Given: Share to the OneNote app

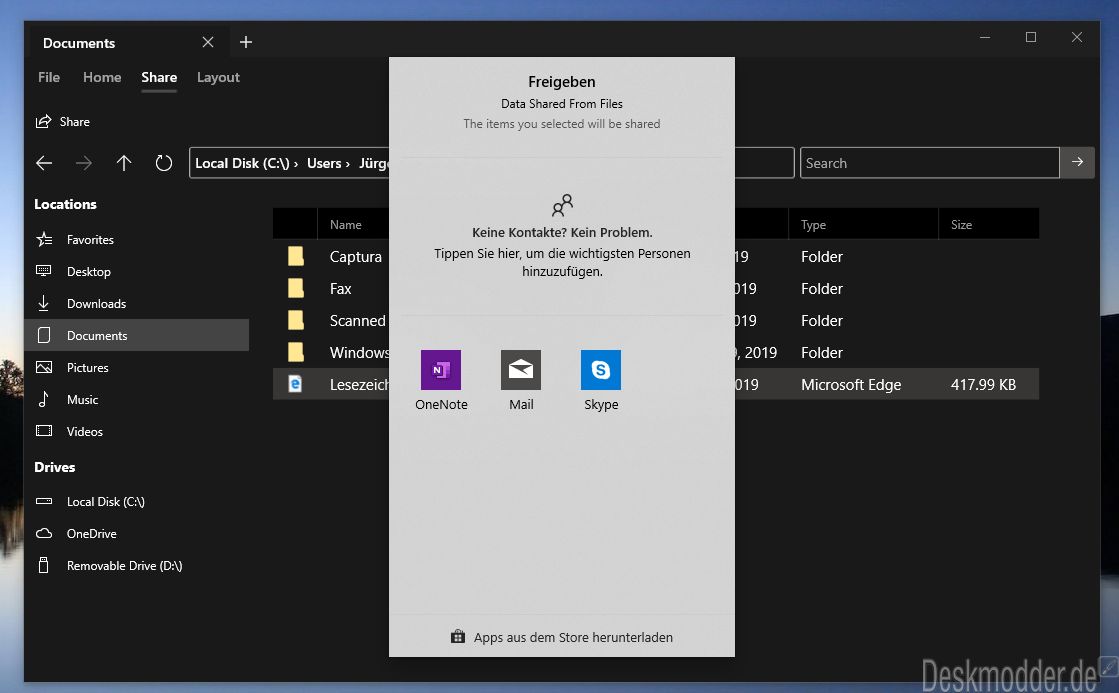Looking at the screenshot, I should (441, 380).
